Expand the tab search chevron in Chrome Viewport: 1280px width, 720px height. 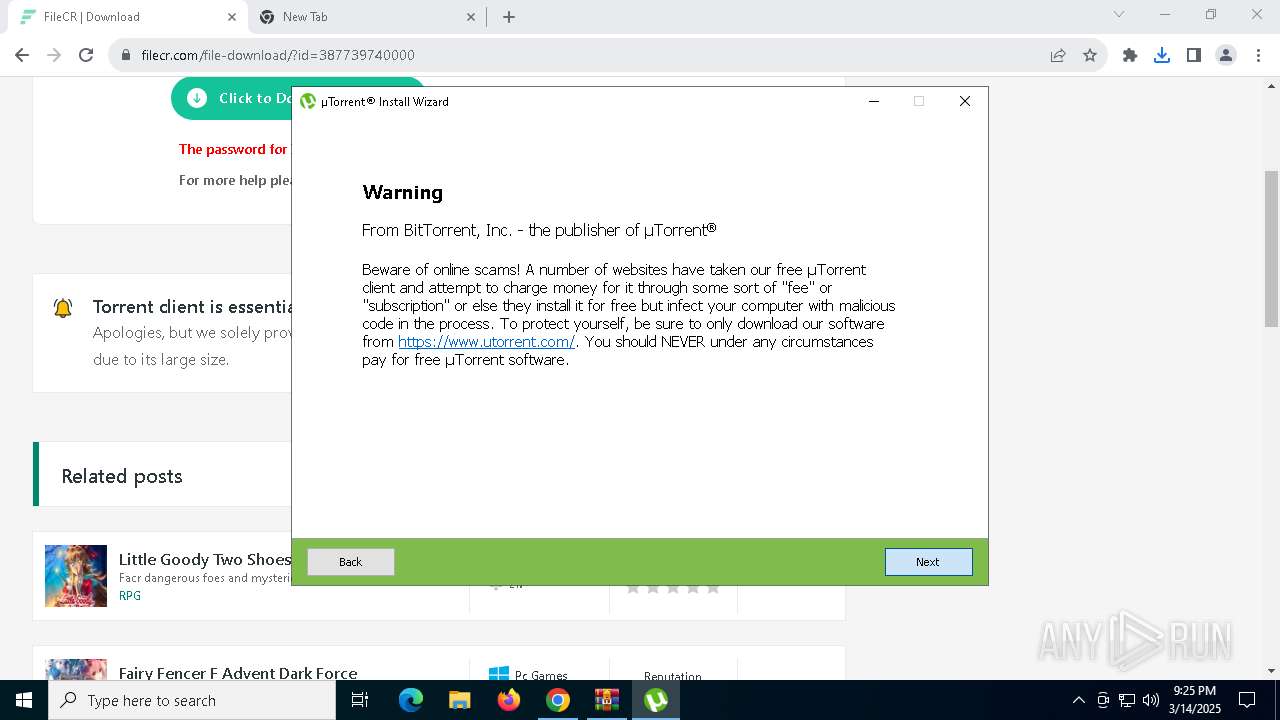click(x=1119, y=14)
